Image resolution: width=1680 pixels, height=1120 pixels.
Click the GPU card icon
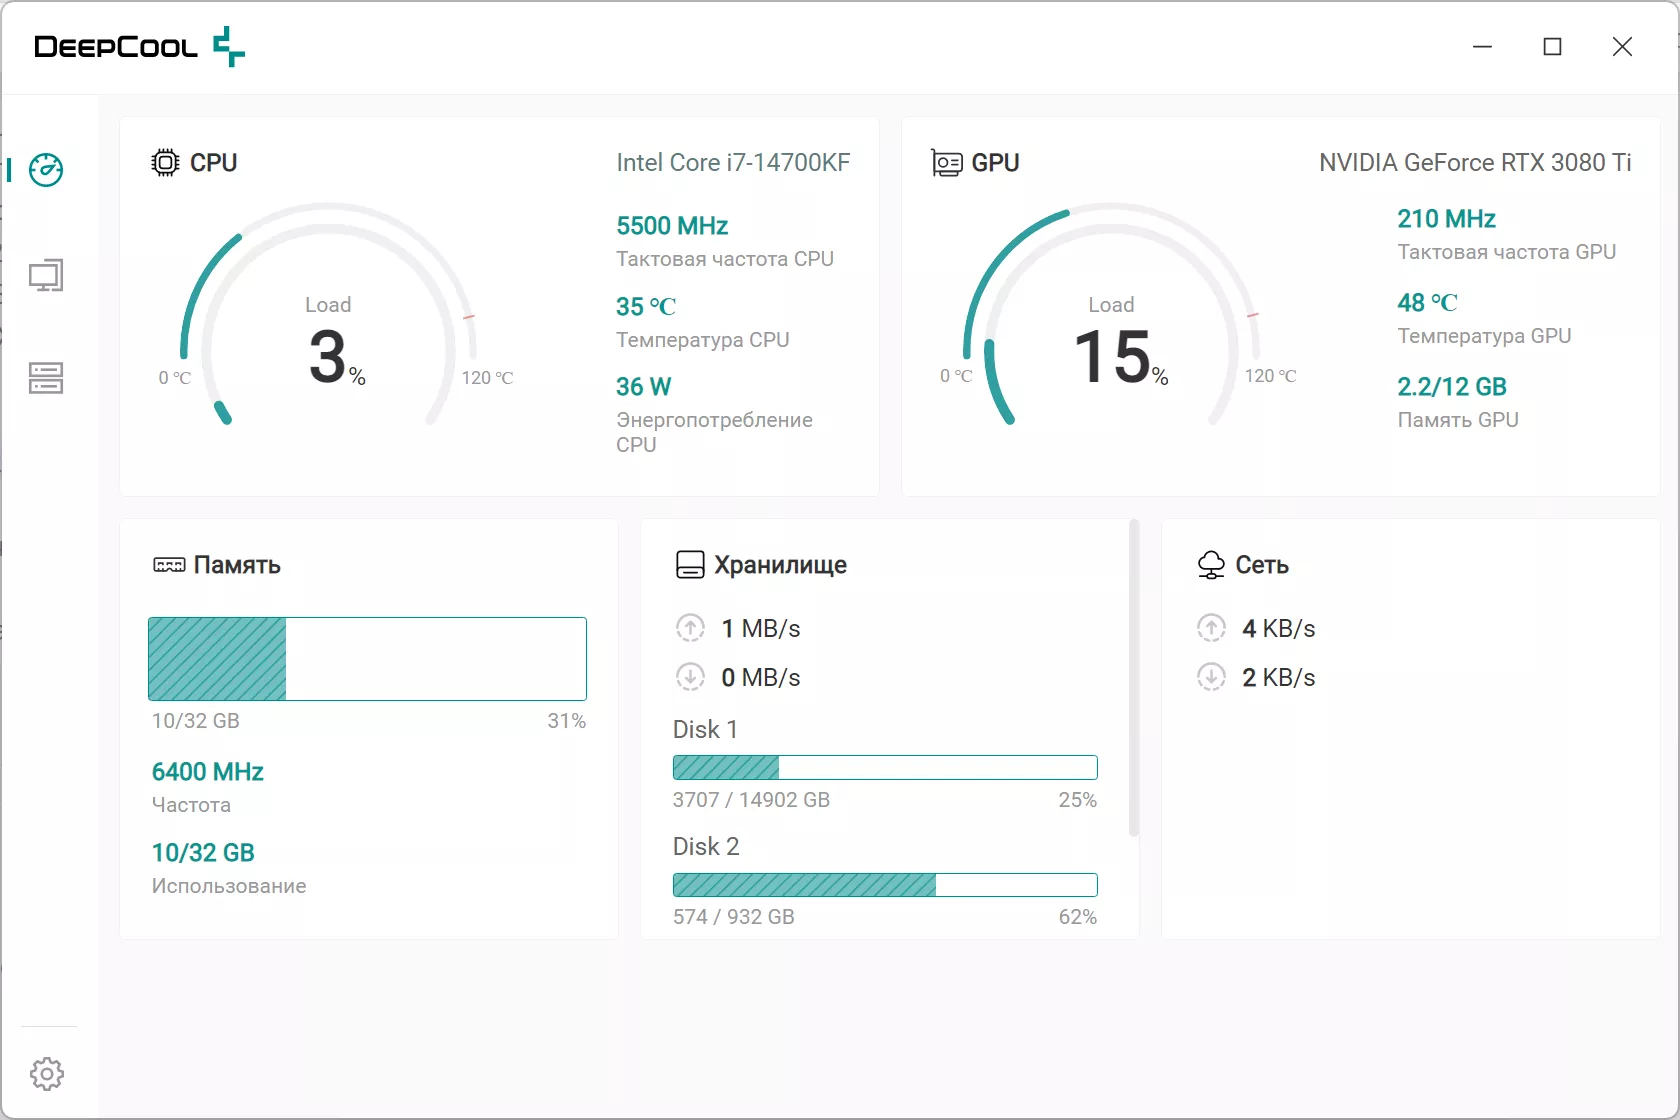click(x=947, y=163)
